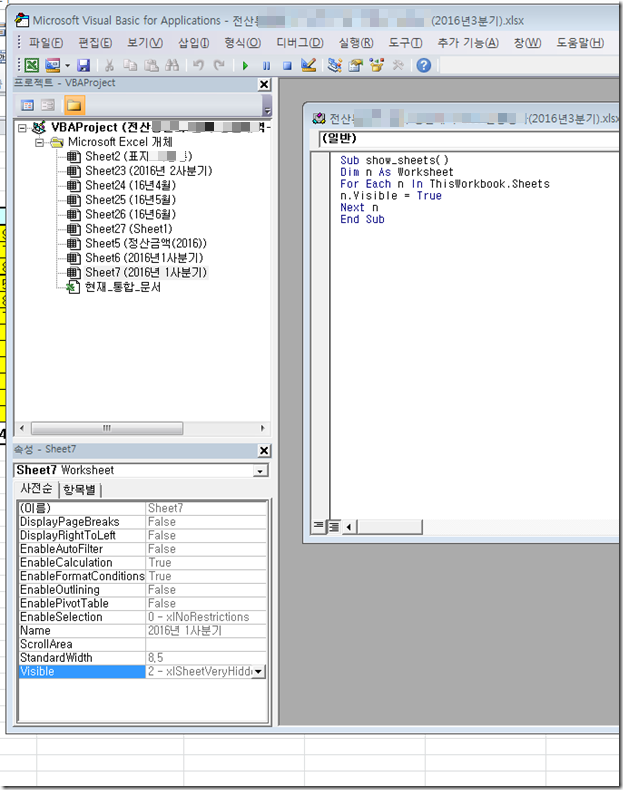Viewport: 623px width, 790px height.
Task: Click the project tree horizontal scrollbar thumb
Action: point(107,429)
